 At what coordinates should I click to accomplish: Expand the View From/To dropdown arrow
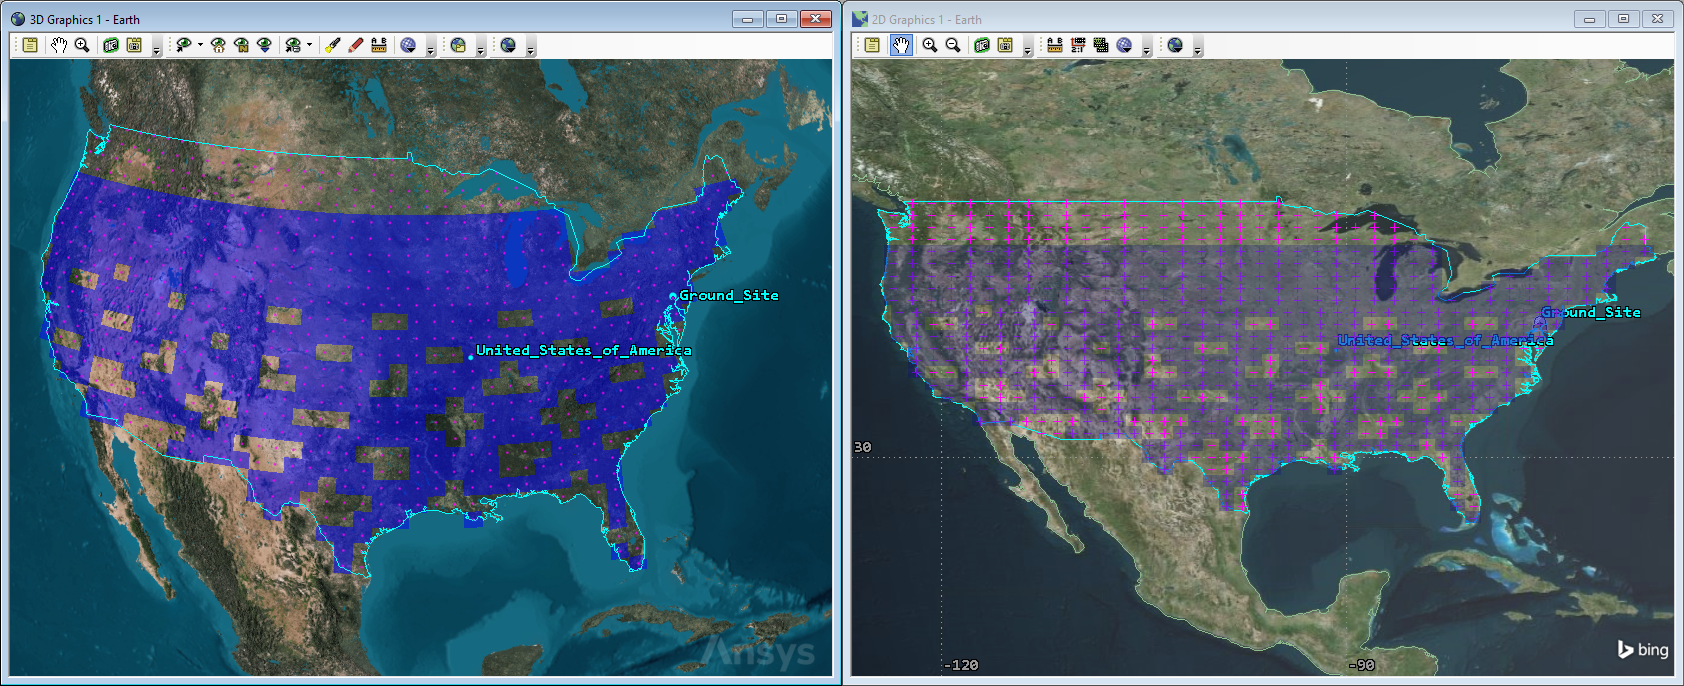200,45
